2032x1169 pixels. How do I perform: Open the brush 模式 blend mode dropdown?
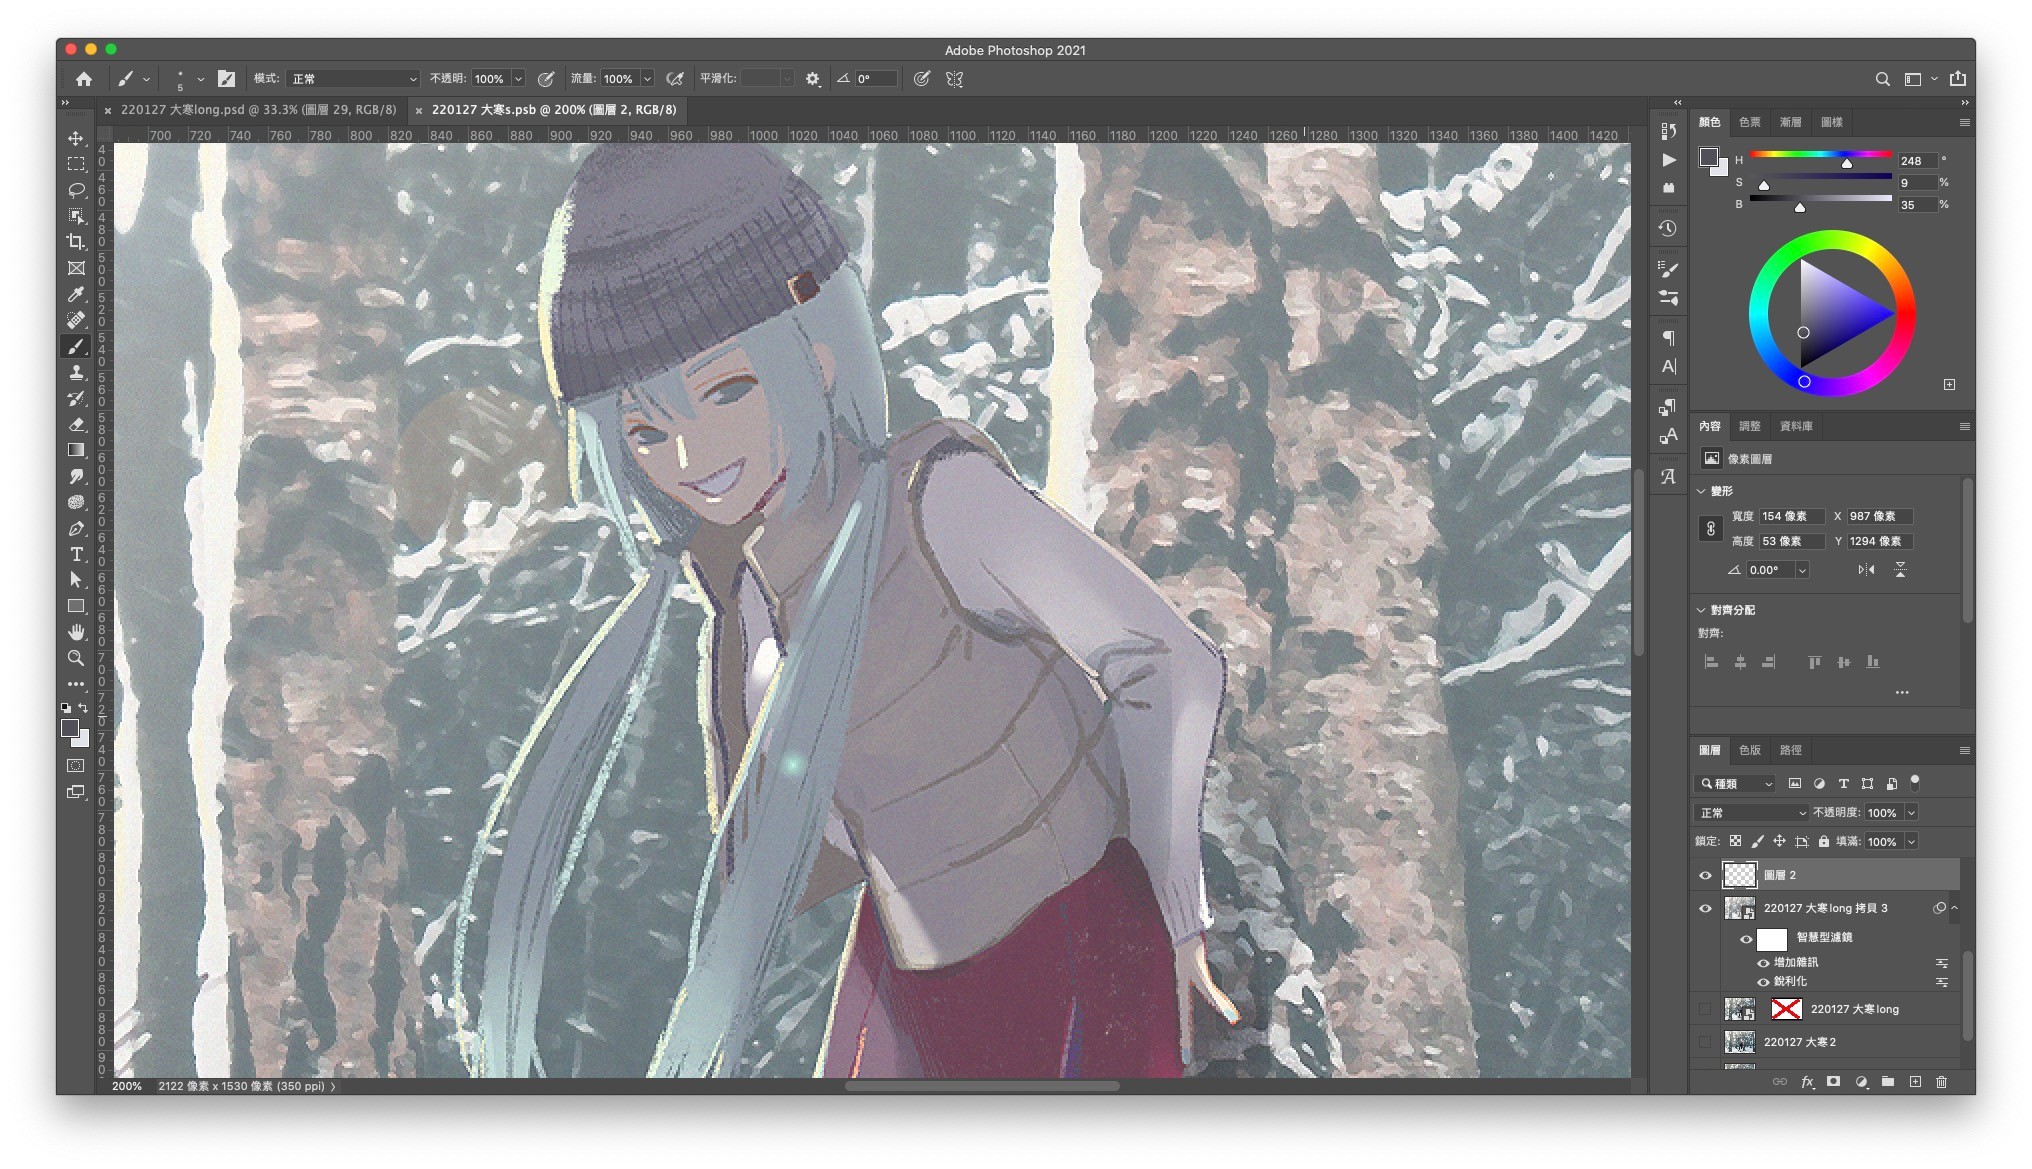point(354,79)
